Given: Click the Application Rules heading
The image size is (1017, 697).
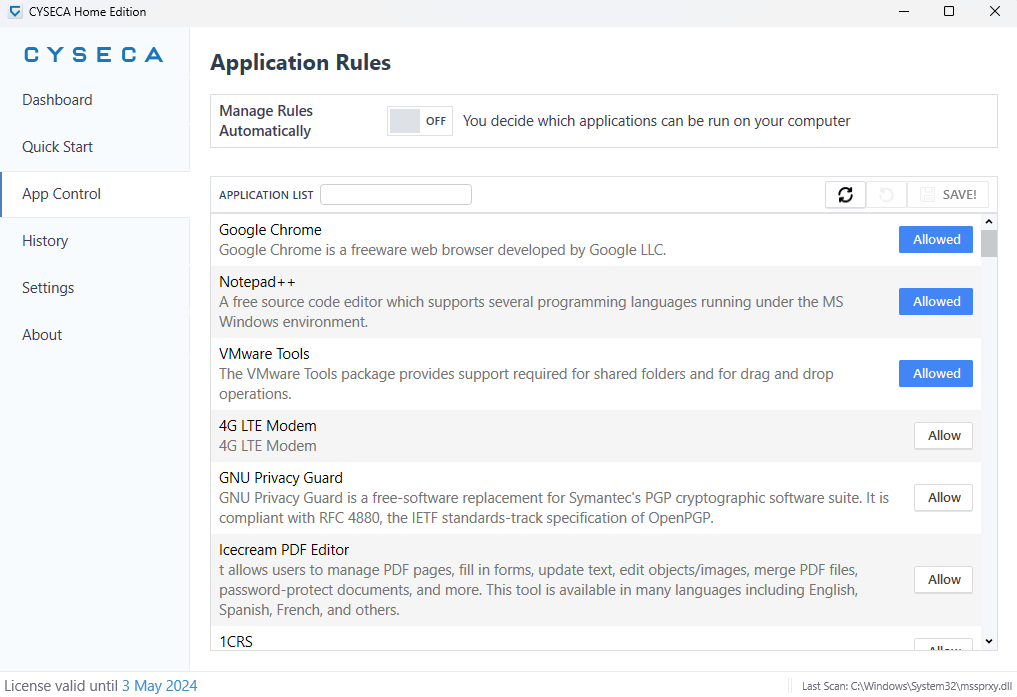Looking at the screenshot, I should (300, 62).
